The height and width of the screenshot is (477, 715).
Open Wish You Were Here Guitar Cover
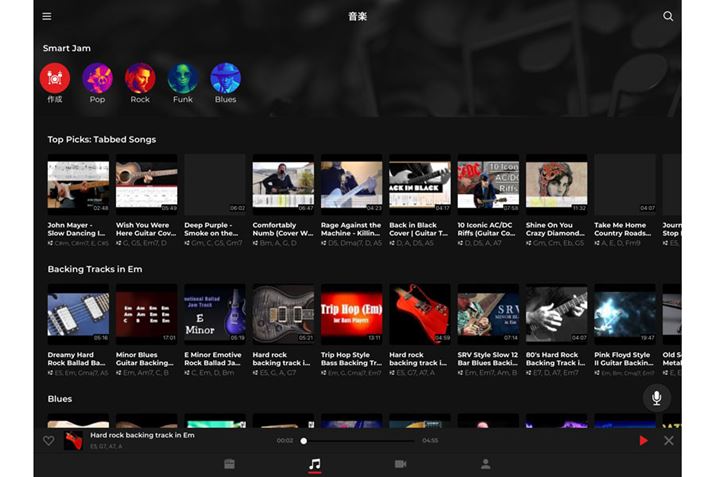(146, 200)
